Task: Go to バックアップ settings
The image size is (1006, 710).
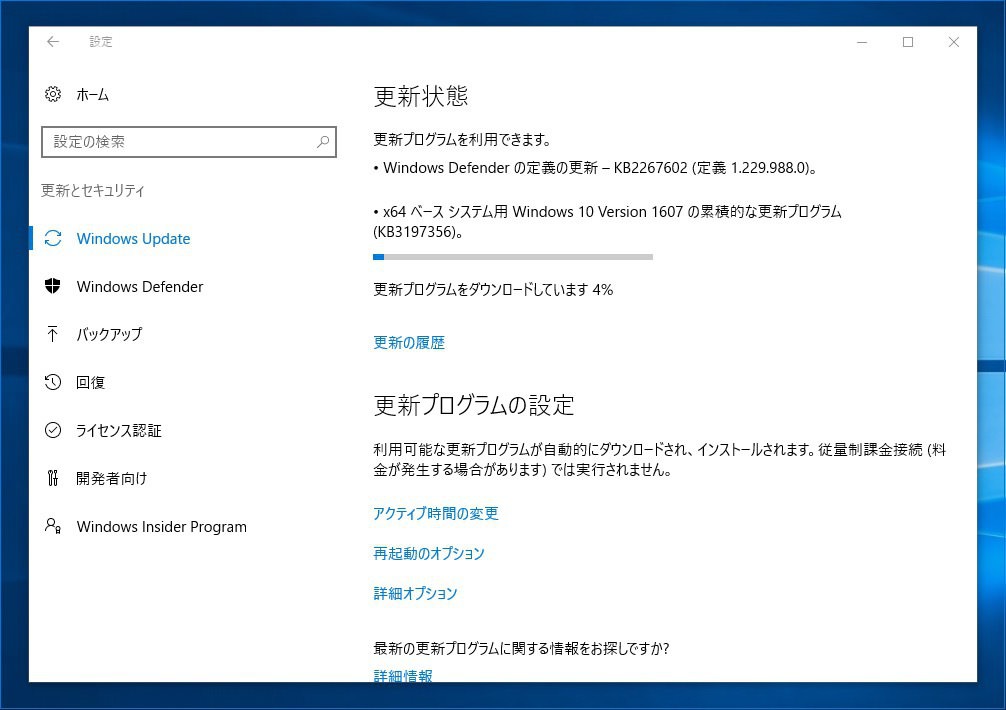Action: pyautogui.click(x=109, y=334)
